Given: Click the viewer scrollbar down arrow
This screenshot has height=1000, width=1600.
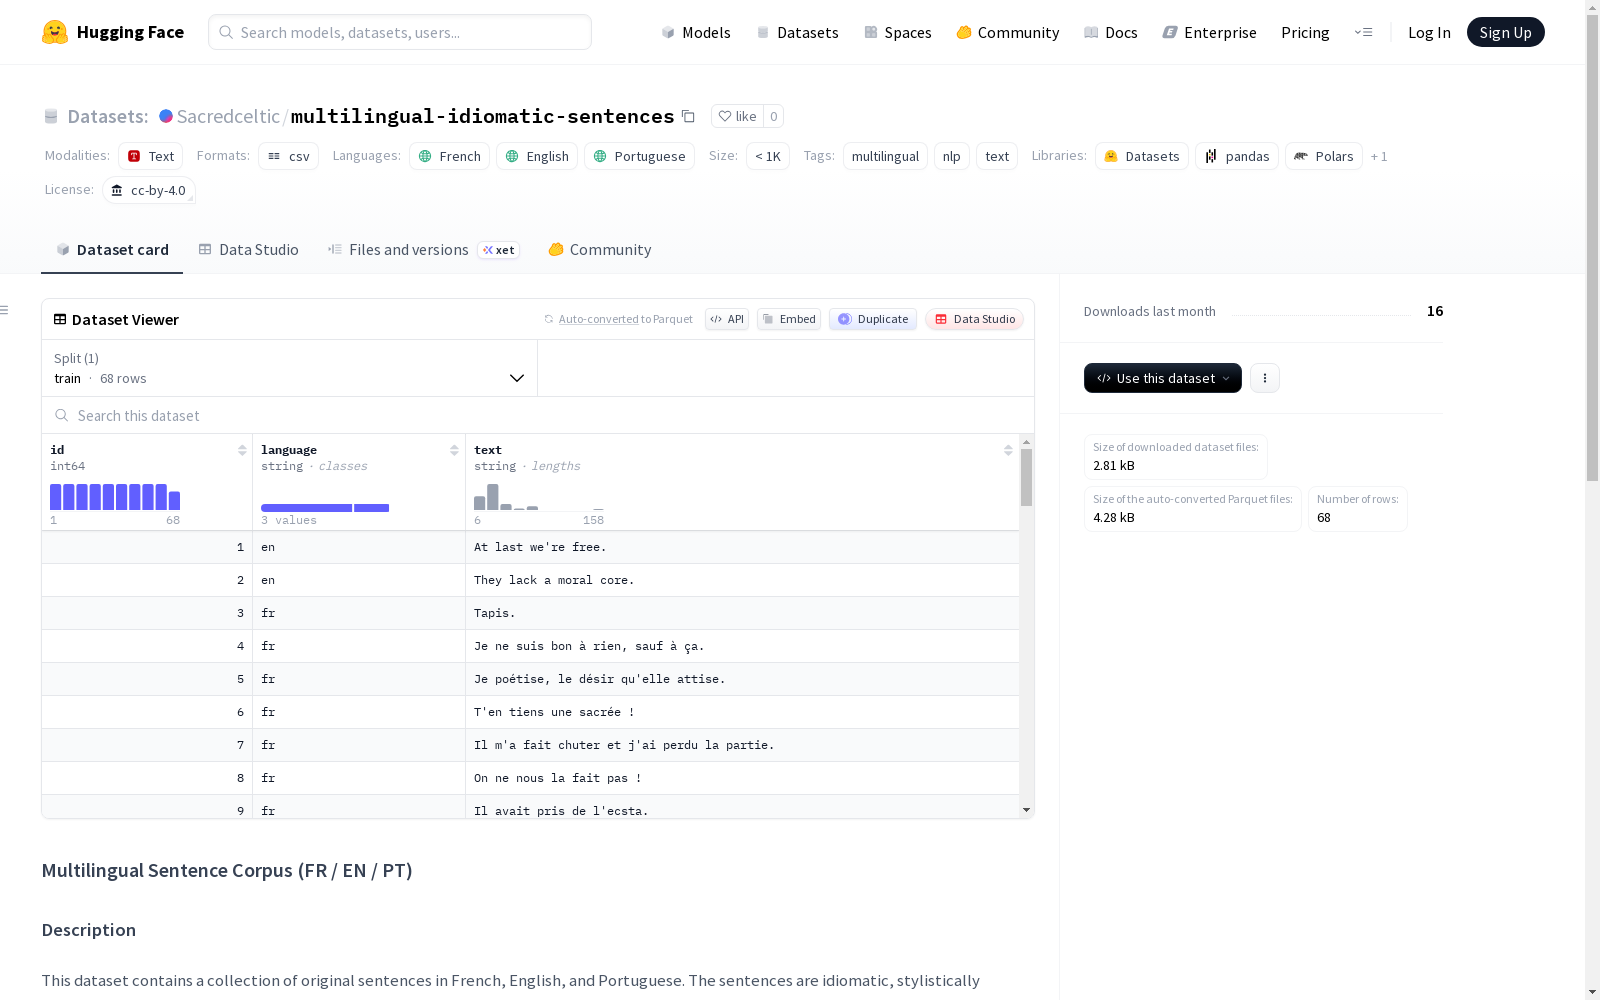Looking at the screenshot, I should pyautogui.click(x=1026, y=810).
